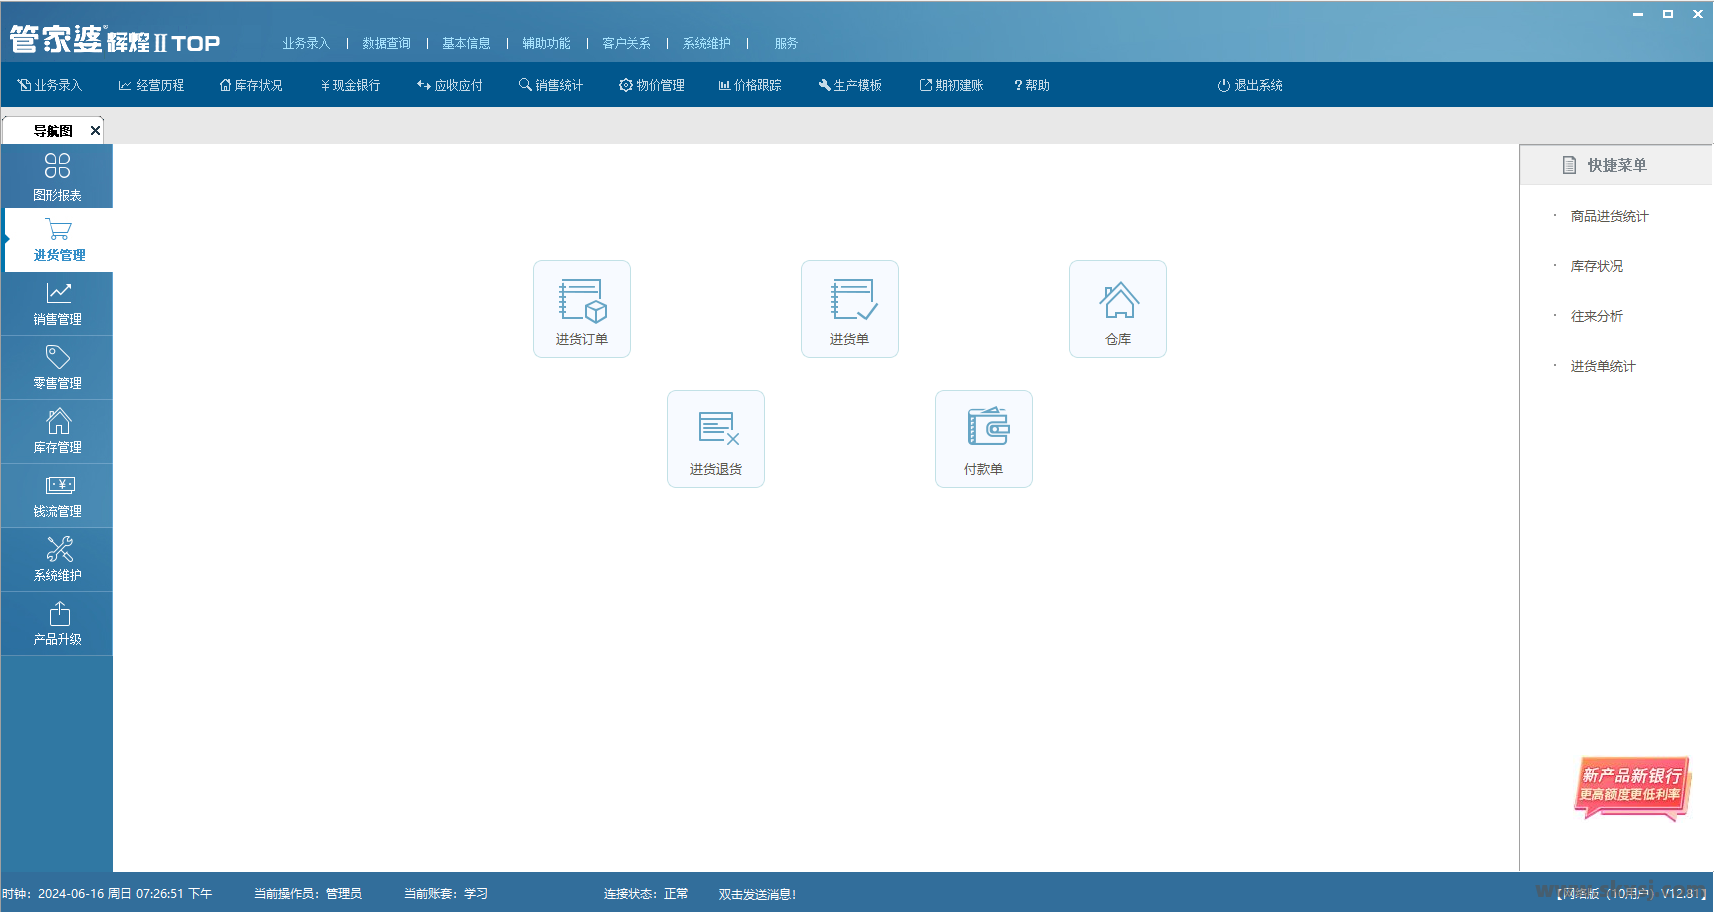Open the 进货退货 purchase return icon
This screenshot has height=912, width=1714.
[x=716, y=438]
